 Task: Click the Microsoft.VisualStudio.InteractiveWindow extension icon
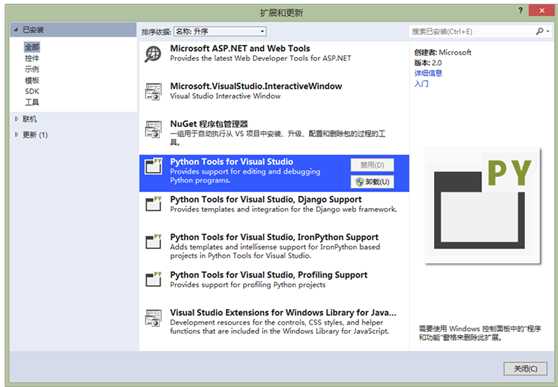(153, 91)
